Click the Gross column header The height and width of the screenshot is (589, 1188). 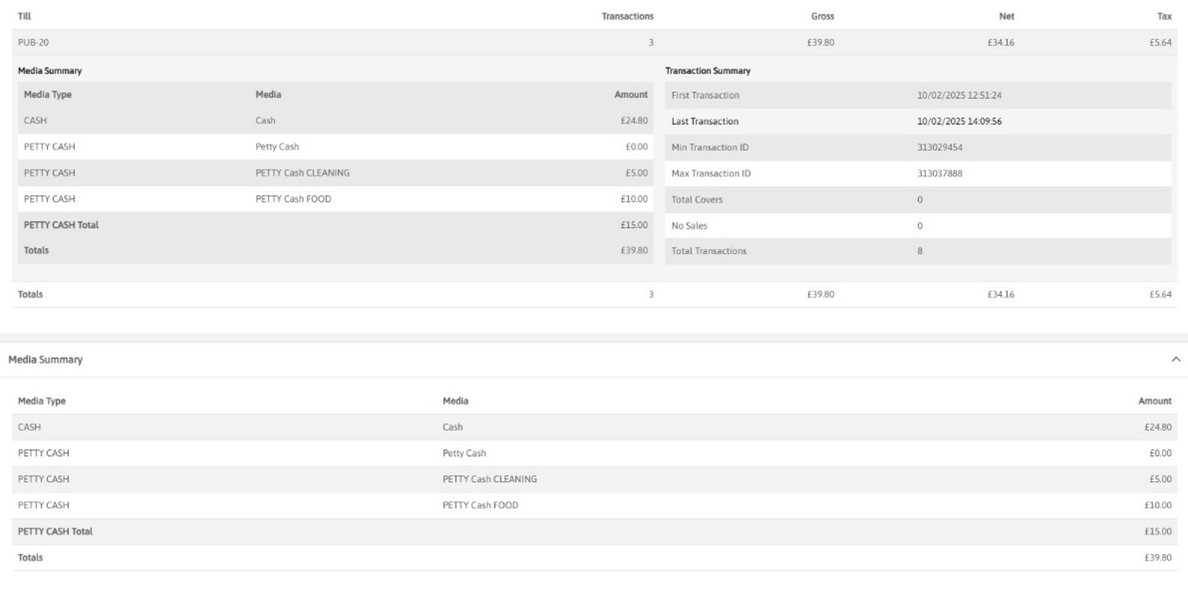[822, 16]
